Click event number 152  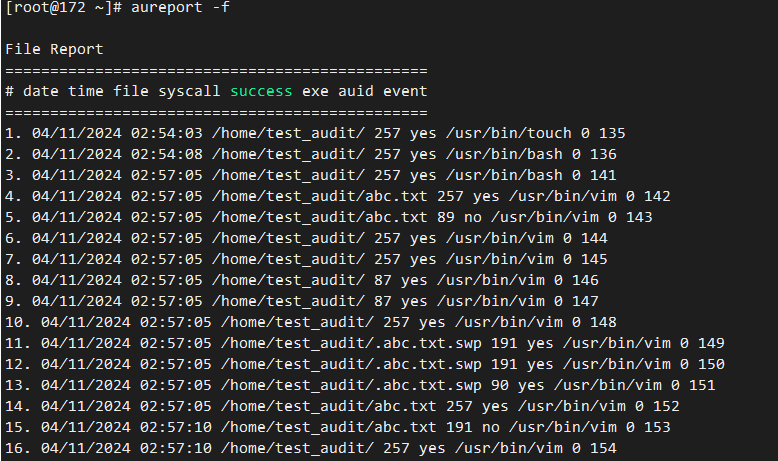(666, 406)
